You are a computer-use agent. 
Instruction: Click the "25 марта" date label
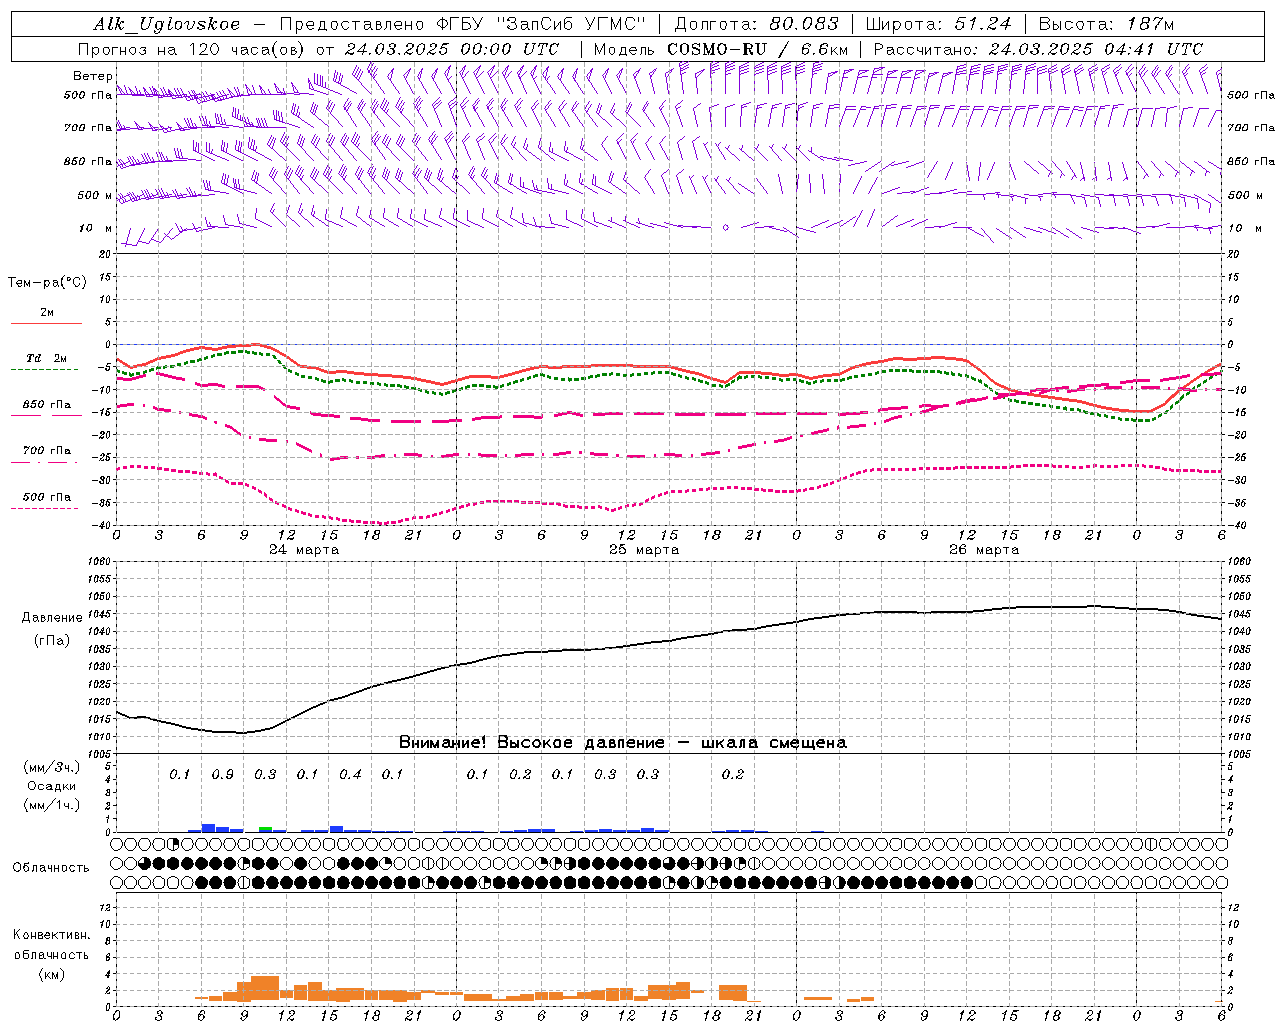coord(644,550)
